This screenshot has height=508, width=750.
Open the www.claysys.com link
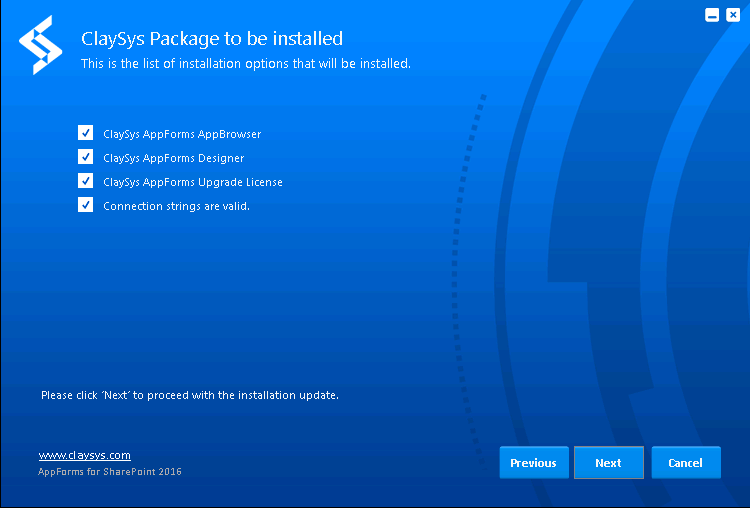(85, 455)
